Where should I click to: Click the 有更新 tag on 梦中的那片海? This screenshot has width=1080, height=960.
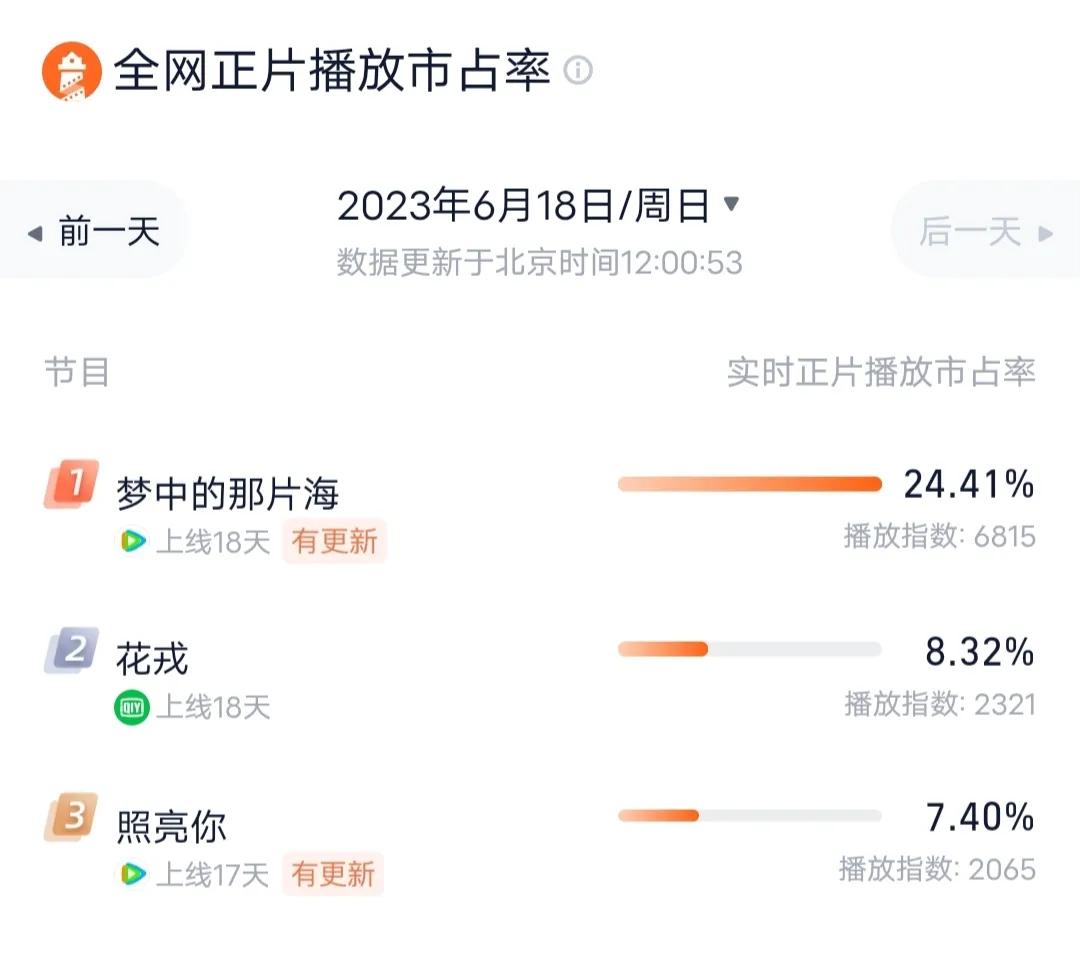pyautogui.click(x=334, y=541)
